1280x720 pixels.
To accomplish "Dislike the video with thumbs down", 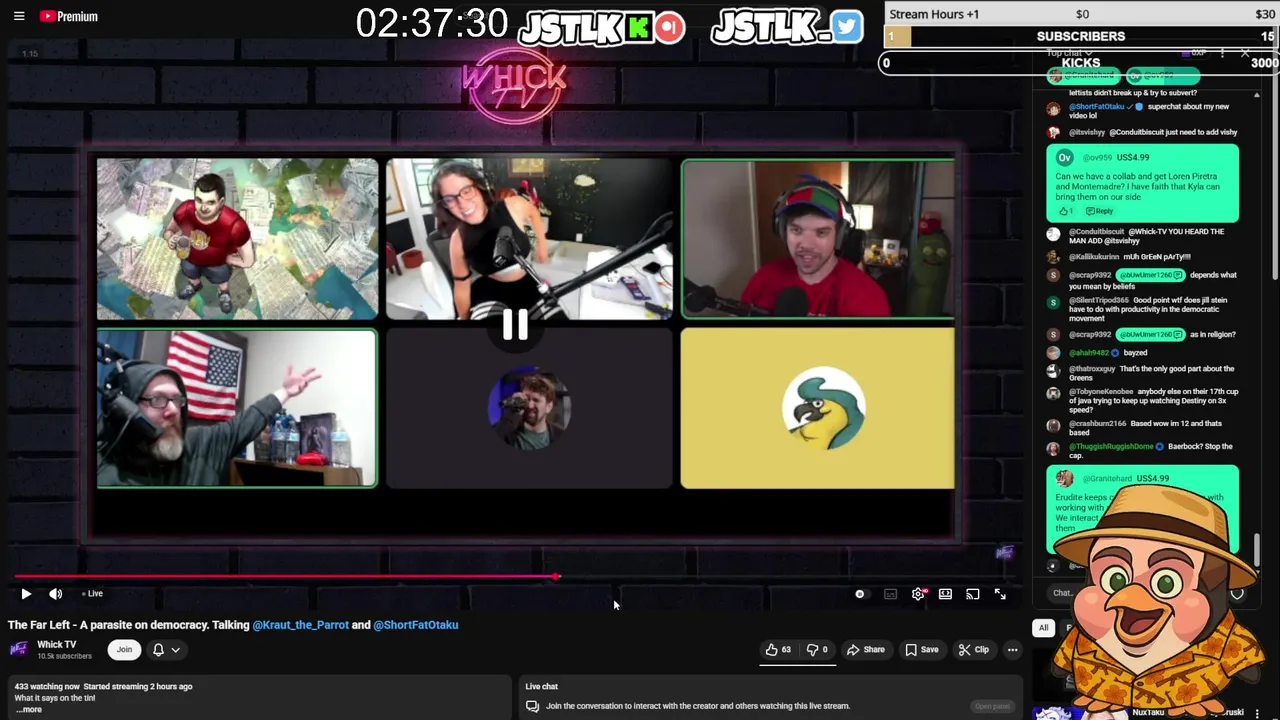I will coord(818,650).
